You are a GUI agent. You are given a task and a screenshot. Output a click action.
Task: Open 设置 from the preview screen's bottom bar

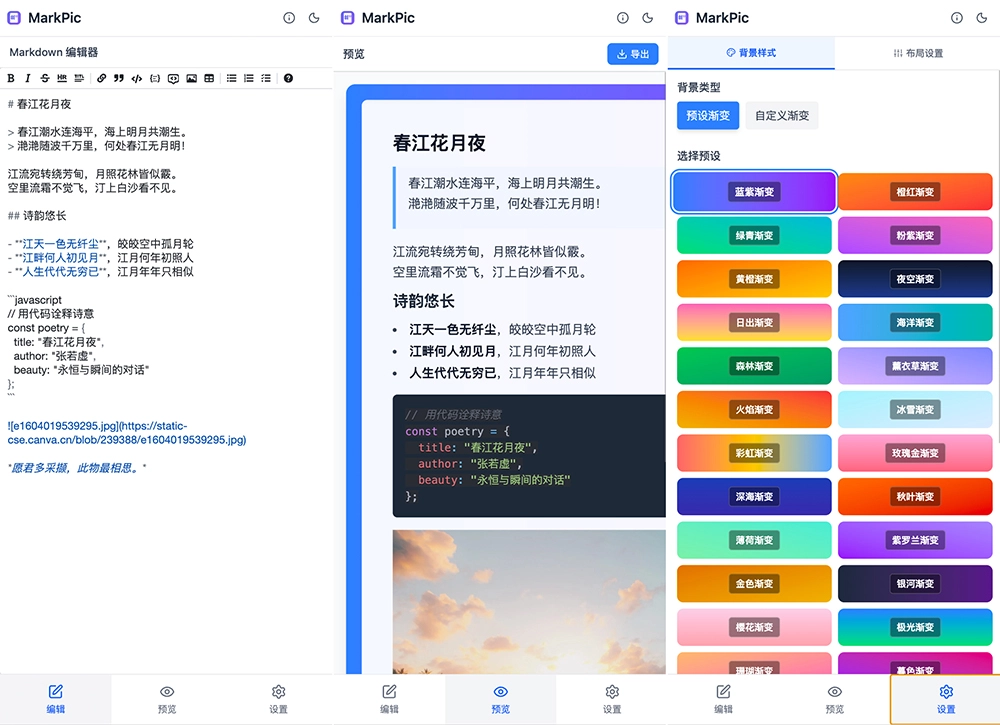click(x=612, y=699)
